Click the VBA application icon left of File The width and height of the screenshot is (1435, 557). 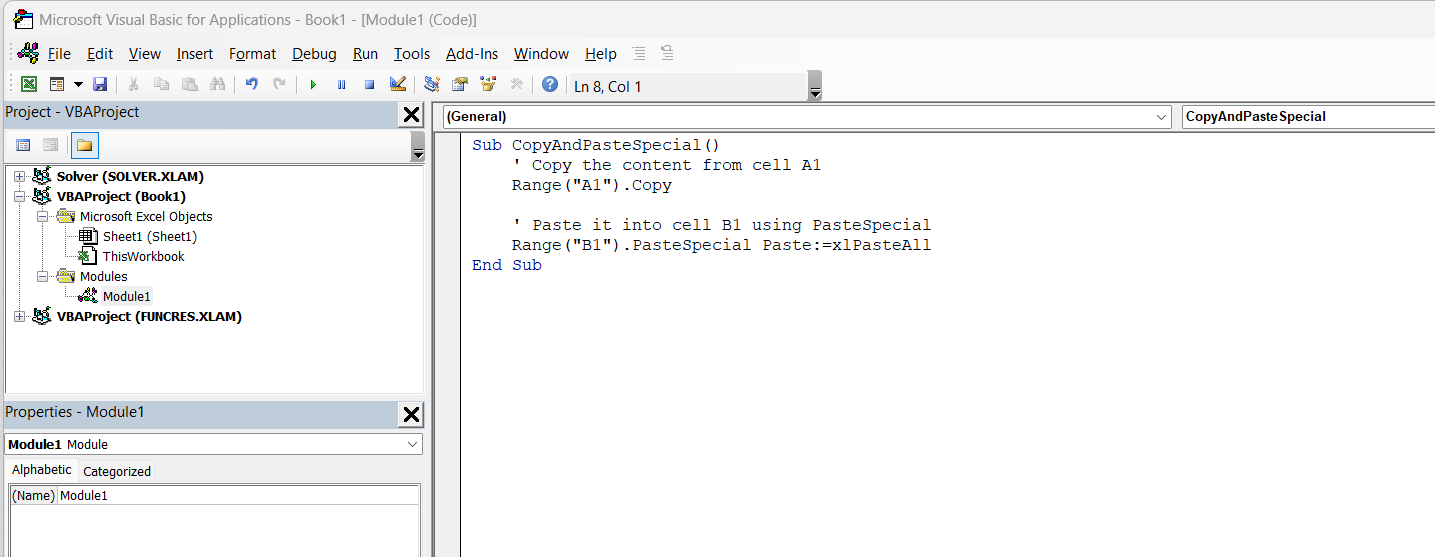[29, 53]
